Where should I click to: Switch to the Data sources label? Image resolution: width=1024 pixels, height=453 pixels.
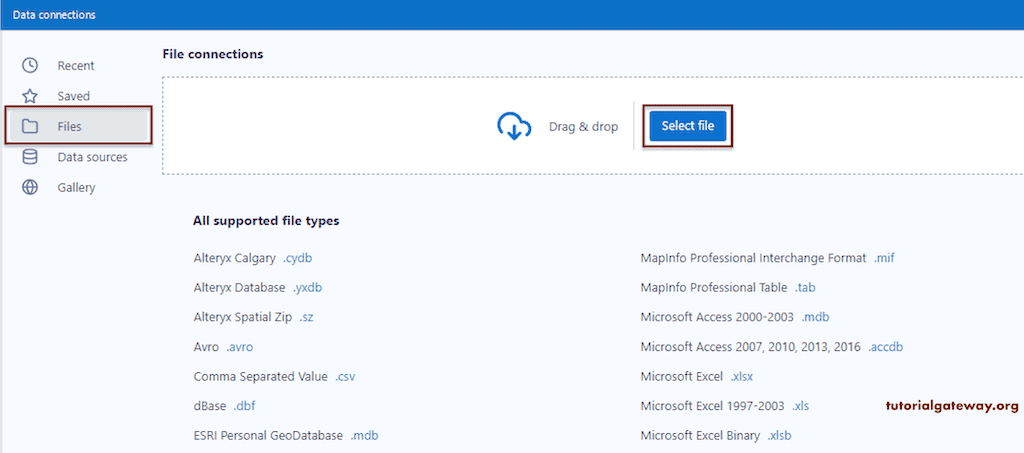(92, 157)
